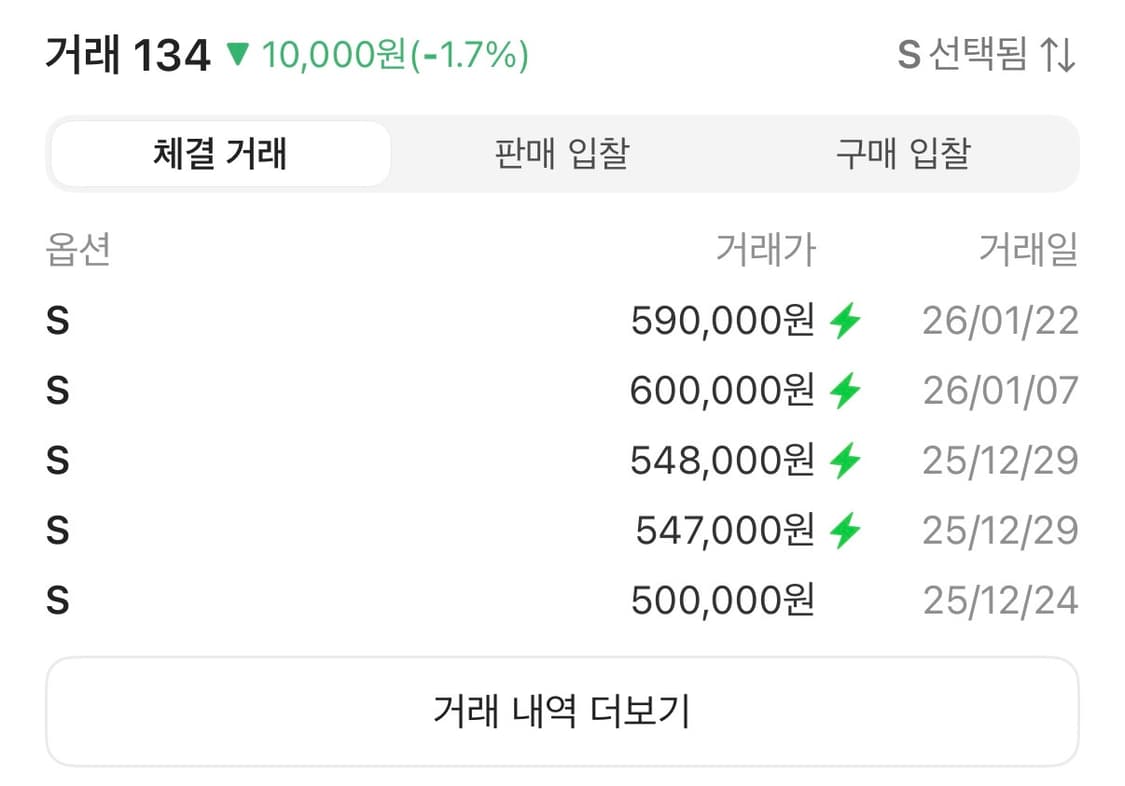Toggle sort order by 거래가 column
The image size is (1125, 786).
767,252
